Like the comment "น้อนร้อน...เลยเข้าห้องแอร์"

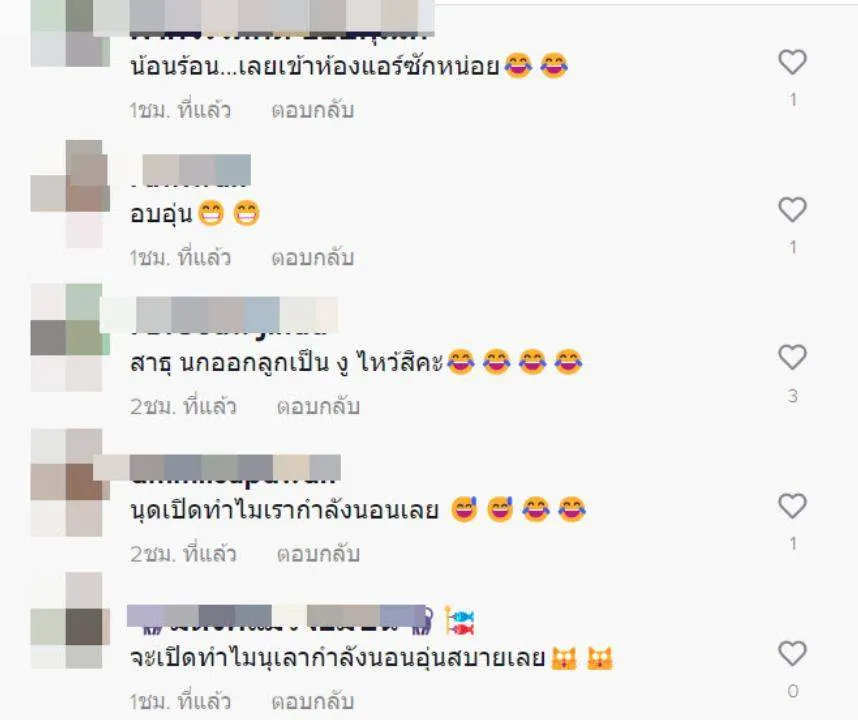click(792, 62)
